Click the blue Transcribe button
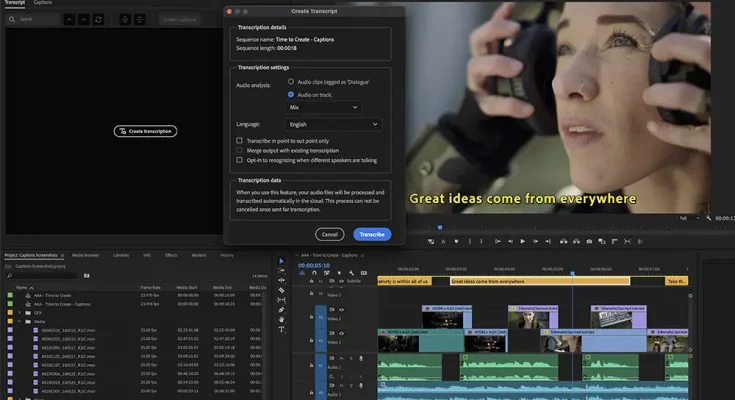Image resolution: width=735 pixels, height=400 pixels. point(372,234)
